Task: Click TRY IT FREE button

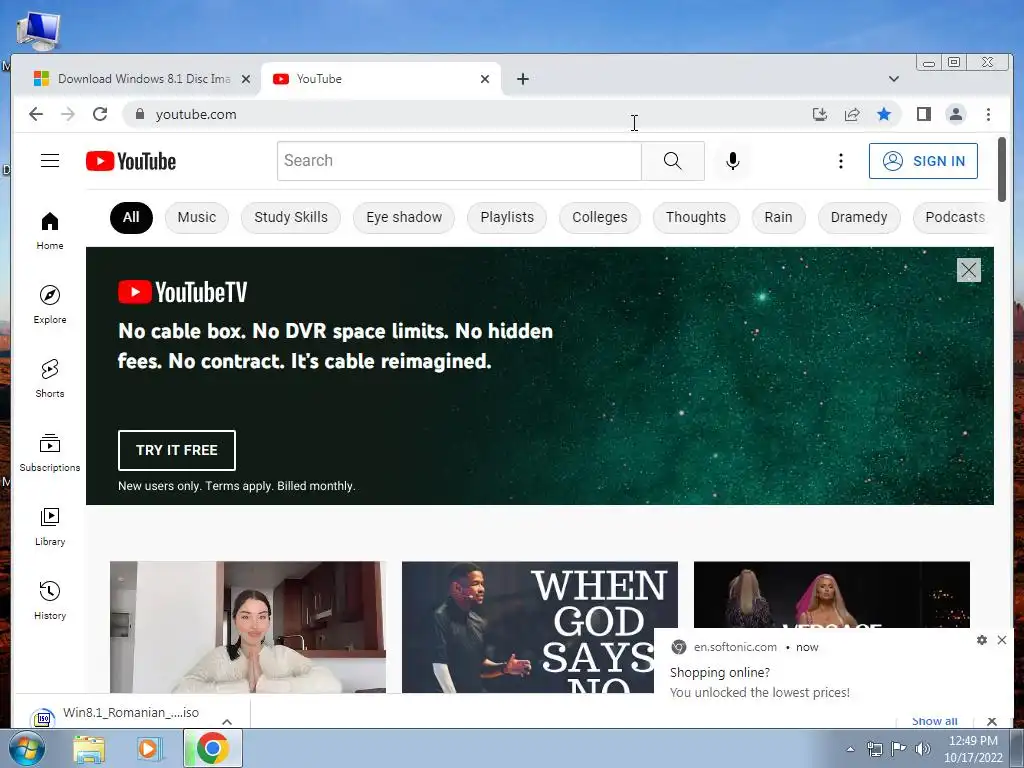Action: (x=176, y=450)
